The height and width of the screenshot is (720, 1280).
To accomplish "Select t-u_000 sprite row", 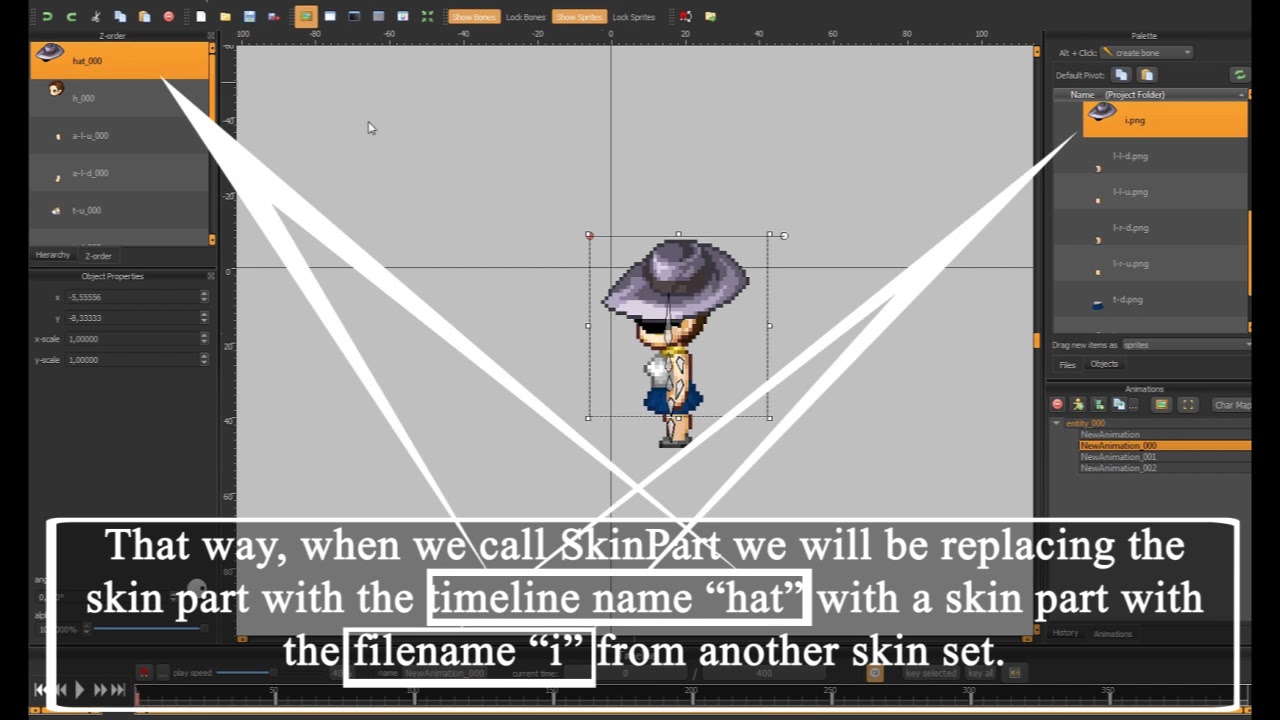I will coord(119,210).
